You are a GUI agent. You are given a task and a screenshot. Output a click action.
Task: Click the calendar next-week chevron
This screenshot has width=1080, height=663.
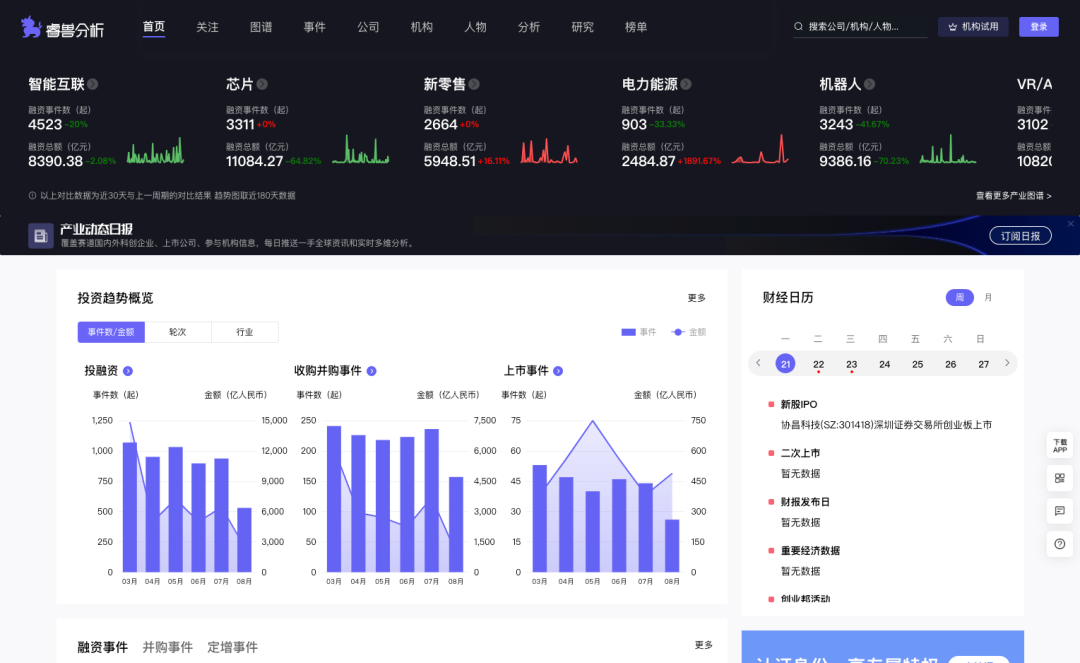tap(1007, 364)
